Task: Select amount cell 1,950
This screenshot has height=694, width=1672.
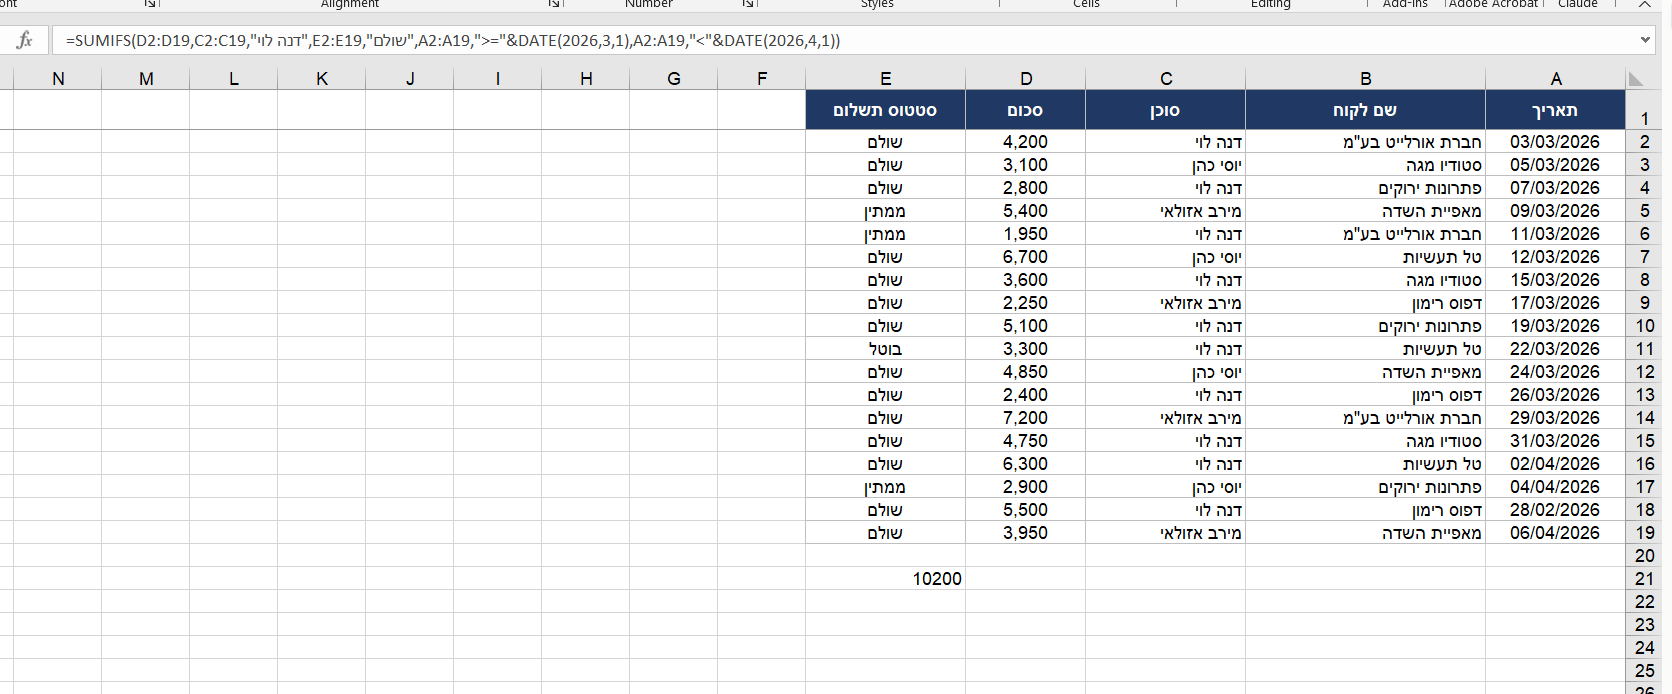Action: tap(1026, 234)
